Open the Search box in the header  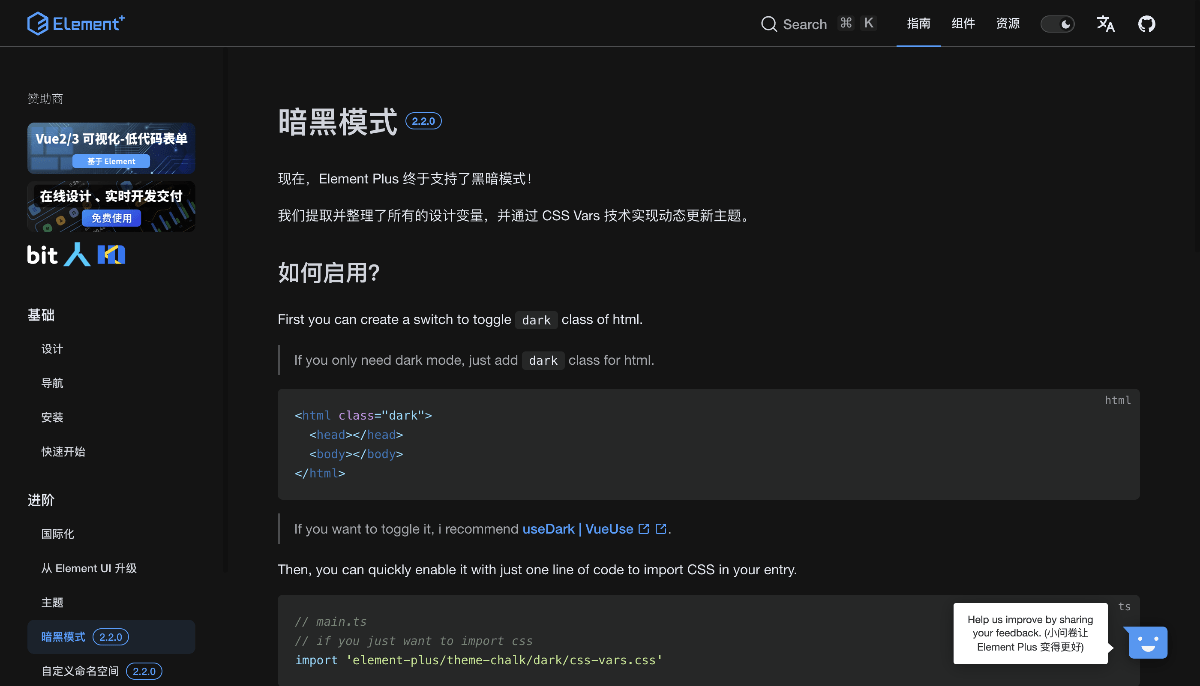[x=819, y=24]
